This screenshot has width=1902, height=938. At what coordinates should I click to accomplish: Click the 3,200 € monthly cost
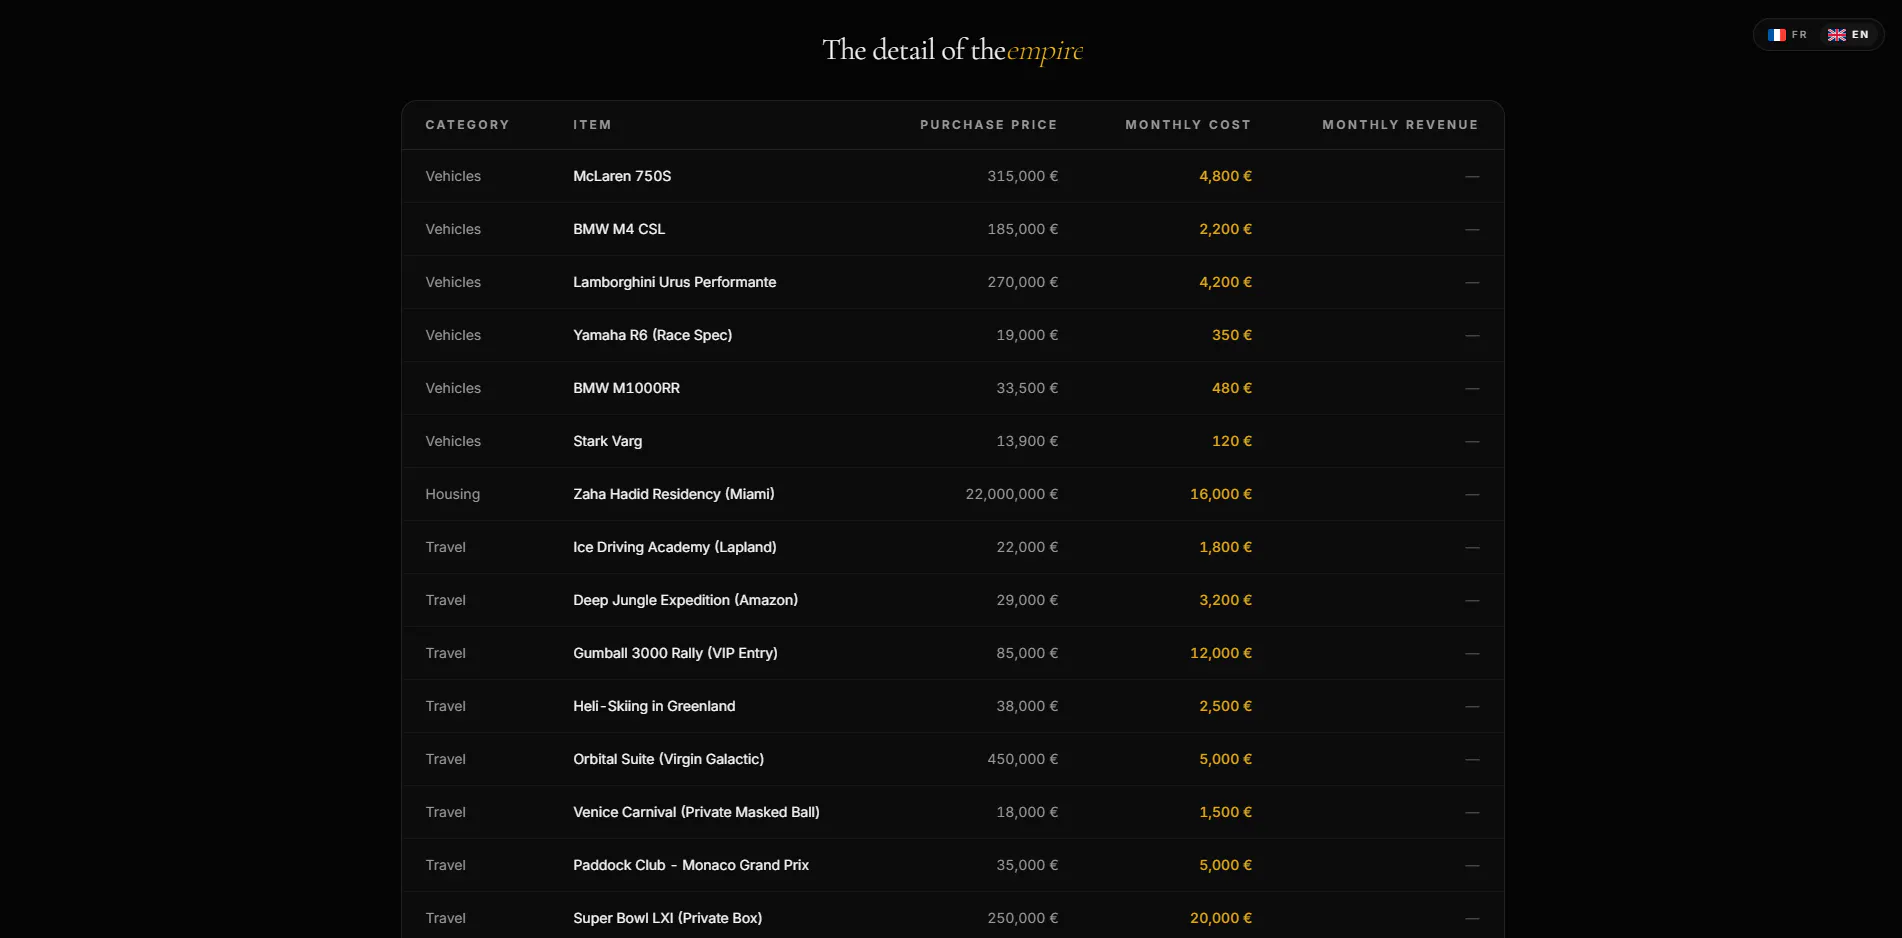[x=1225, y=600]
